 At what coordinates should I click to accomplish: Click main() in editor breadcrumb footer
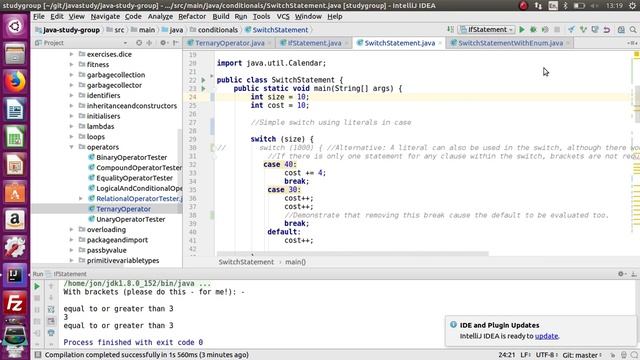point(296,262)
